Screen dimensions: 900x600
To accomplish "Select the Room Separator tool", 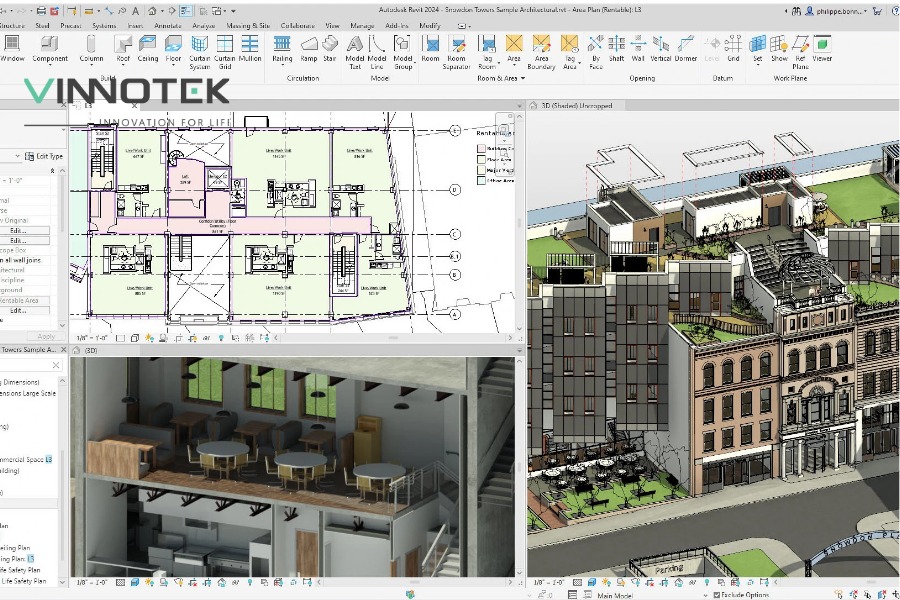I will pyautogui.click(x=457, y=52).
